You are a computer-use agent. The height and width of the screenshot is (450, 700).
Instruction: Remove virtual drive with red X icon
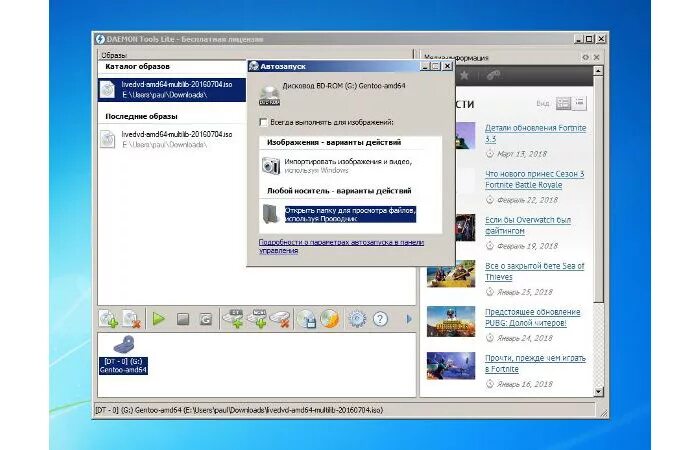tap(280, 319)
